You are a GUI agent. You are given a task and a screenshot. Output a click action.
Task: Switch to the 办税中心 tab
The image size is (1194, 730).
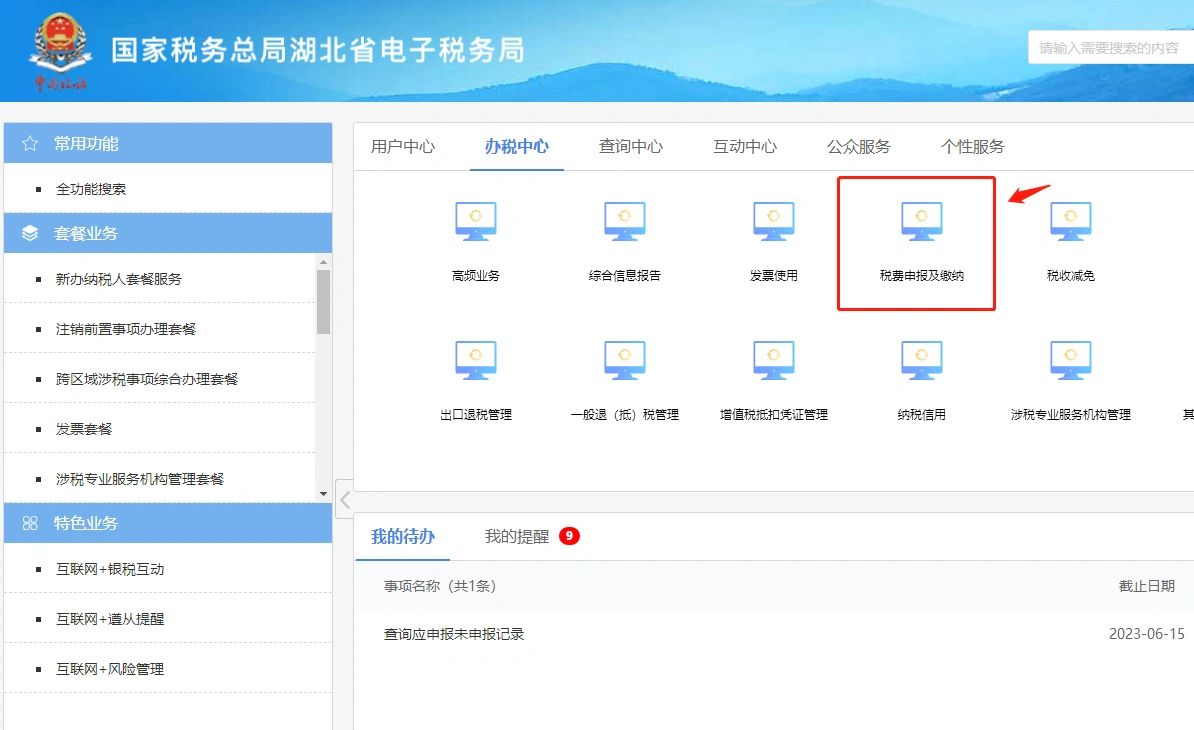tap(516, 146)
